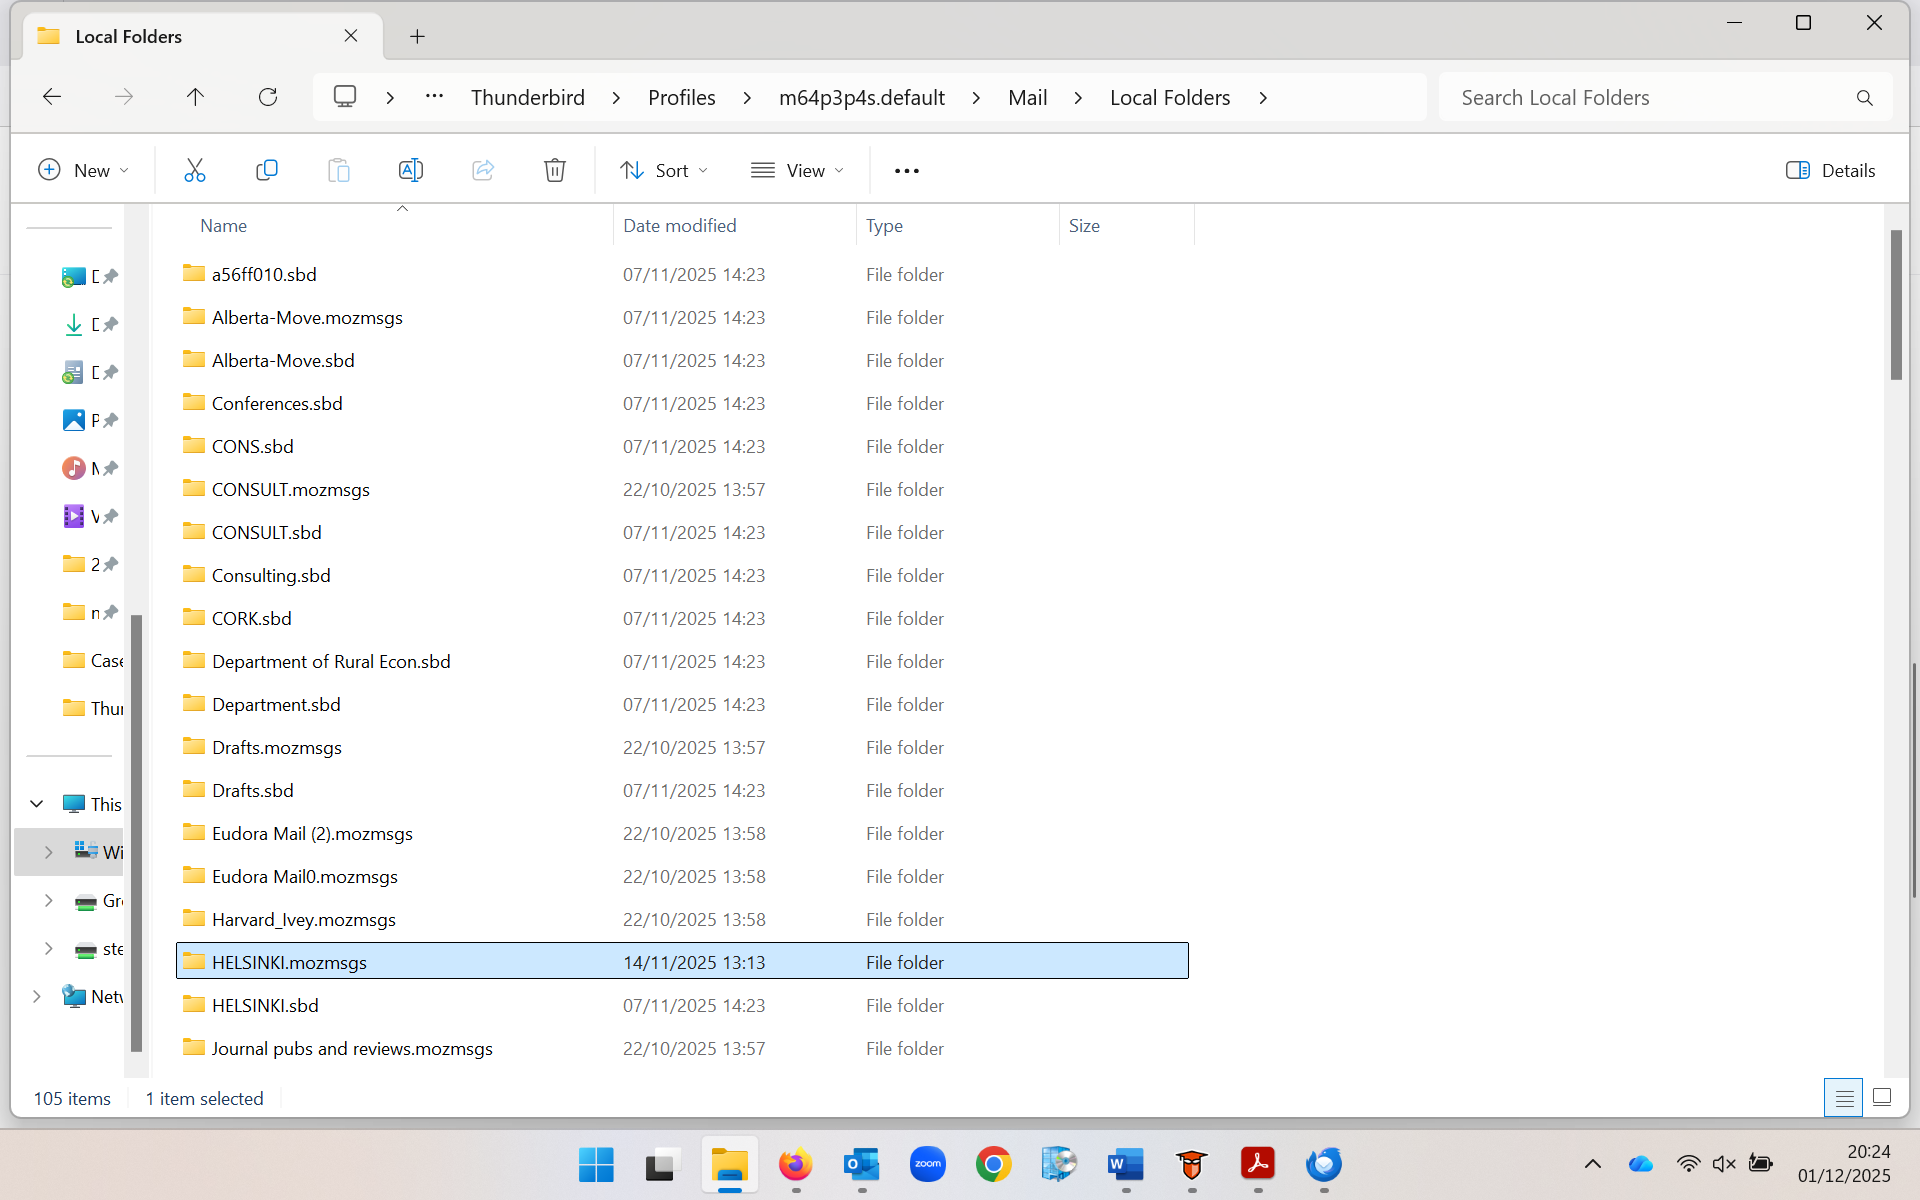This screenshot has width=1920, height=1200.
Task: Open the See more options menu
Action: pos(906,171)
